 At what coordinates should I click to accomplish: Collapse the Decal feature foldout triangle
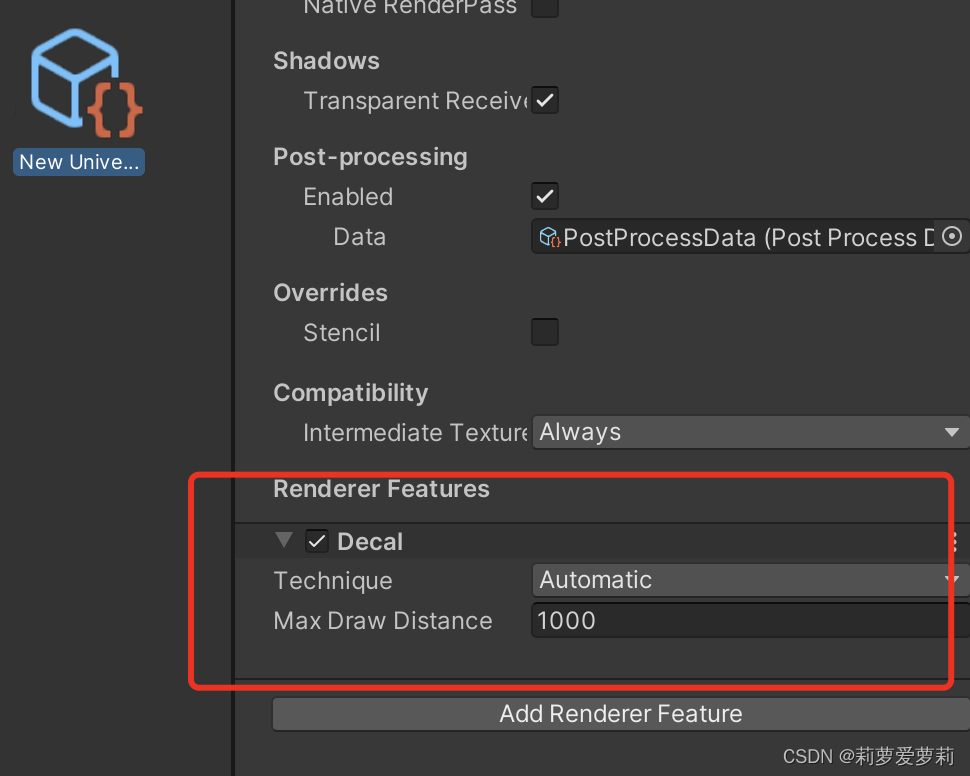point(284,540)
